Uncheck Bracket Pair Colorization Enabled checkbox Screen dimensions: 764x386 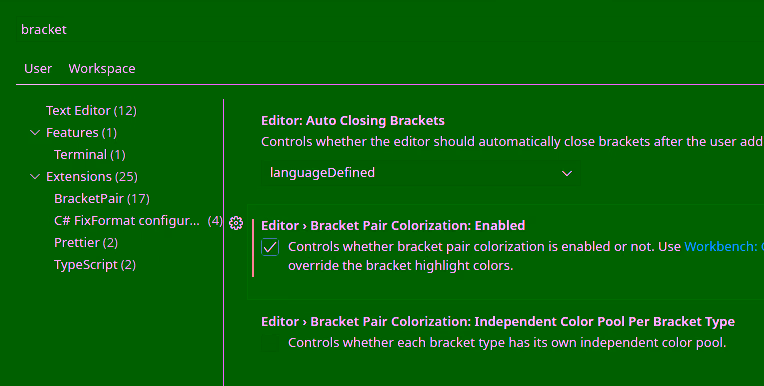[x=270, y=247]
